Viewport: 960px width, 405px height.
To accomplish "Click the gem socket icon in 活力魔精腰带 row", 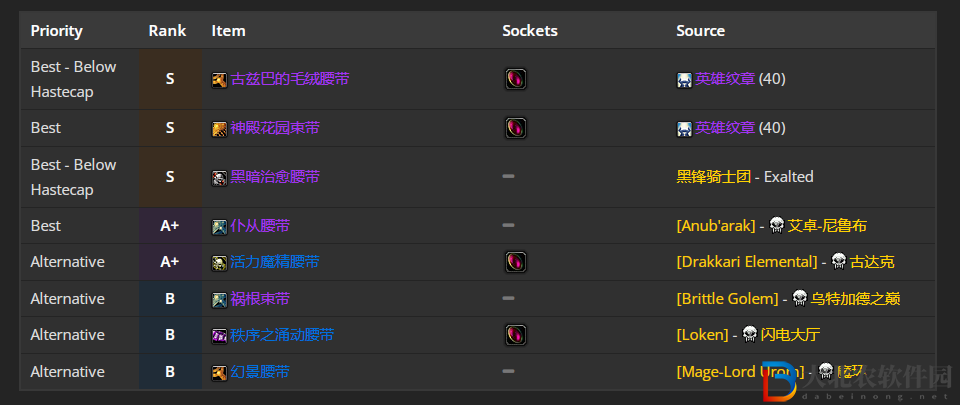I will pyautogui.click(x=516, y=262).
